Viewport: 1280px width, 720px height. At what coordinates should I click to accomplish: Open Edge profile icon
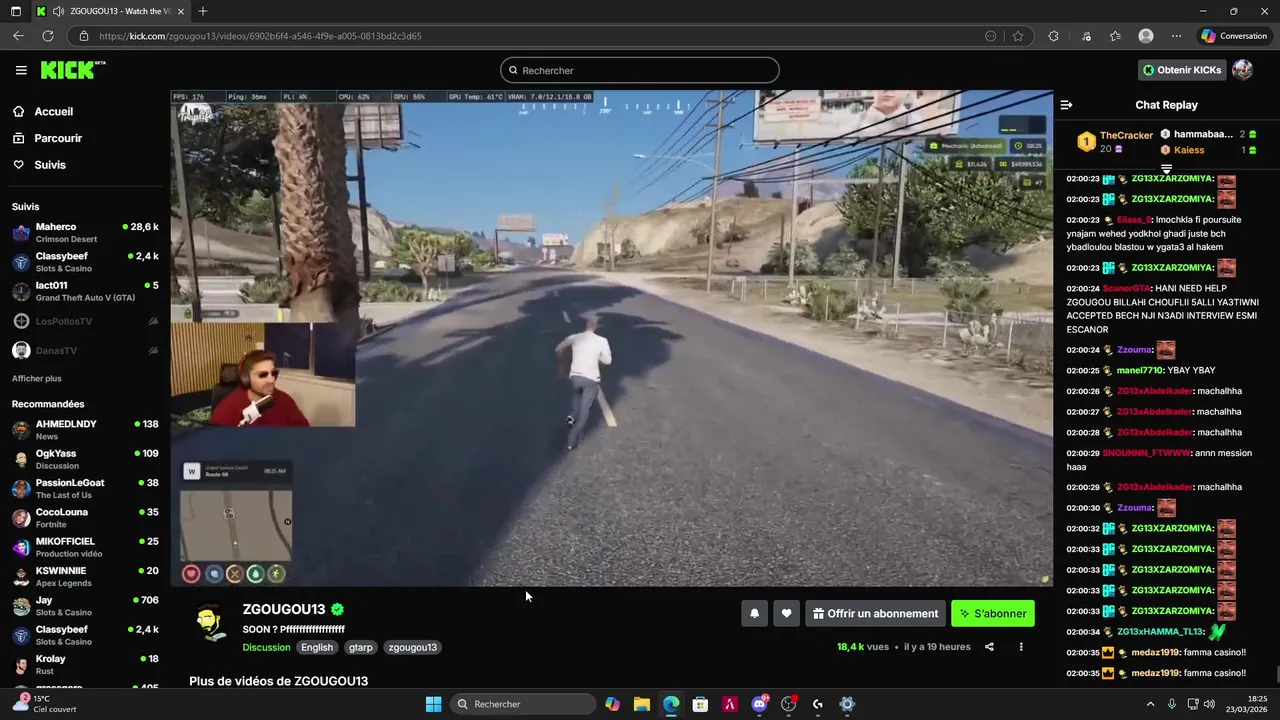(x=1146, y=36)
